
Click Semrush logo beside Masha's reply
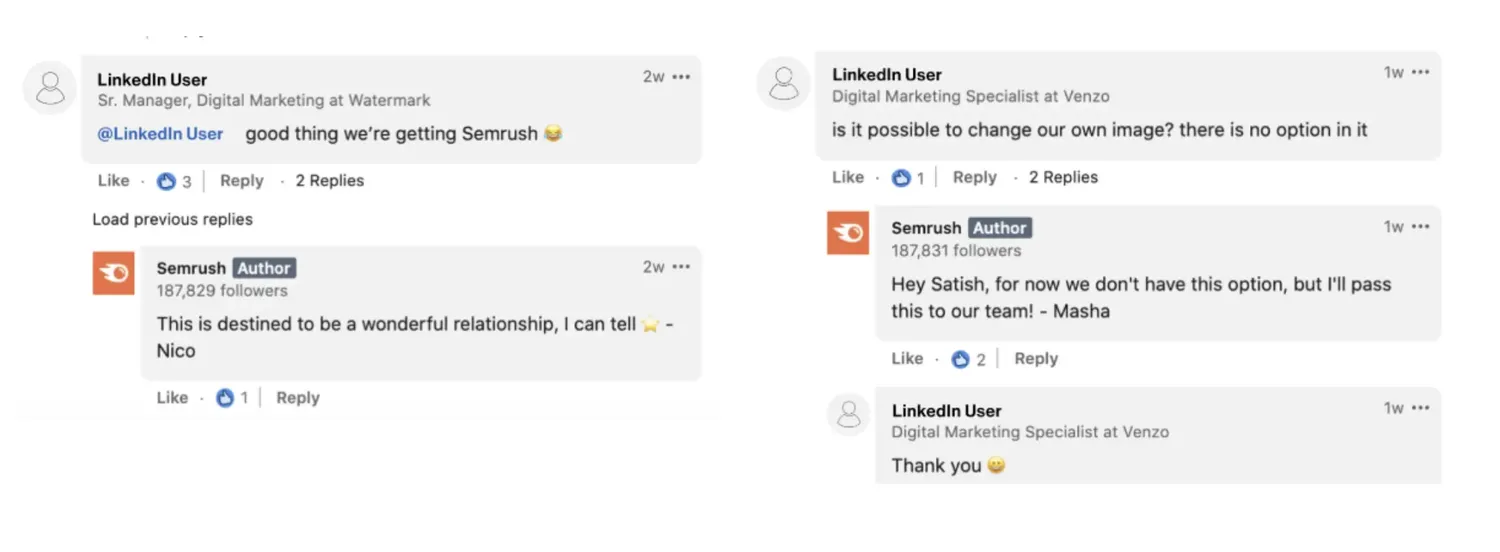click(848, 233)
